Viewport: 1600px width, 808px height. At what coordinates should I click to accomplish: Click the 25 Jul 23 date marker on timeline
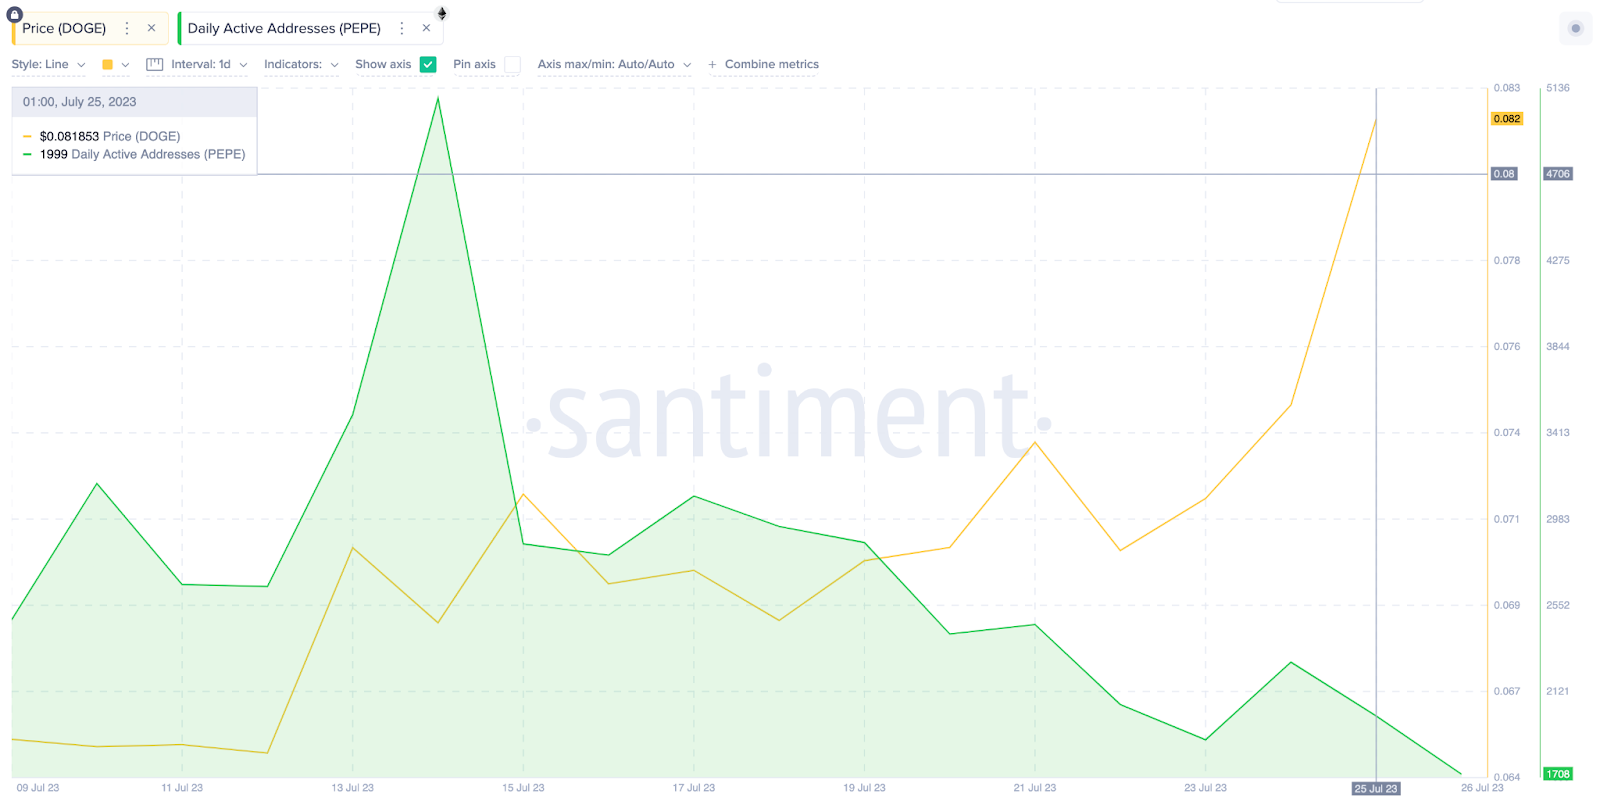(x=1375, y=789)
